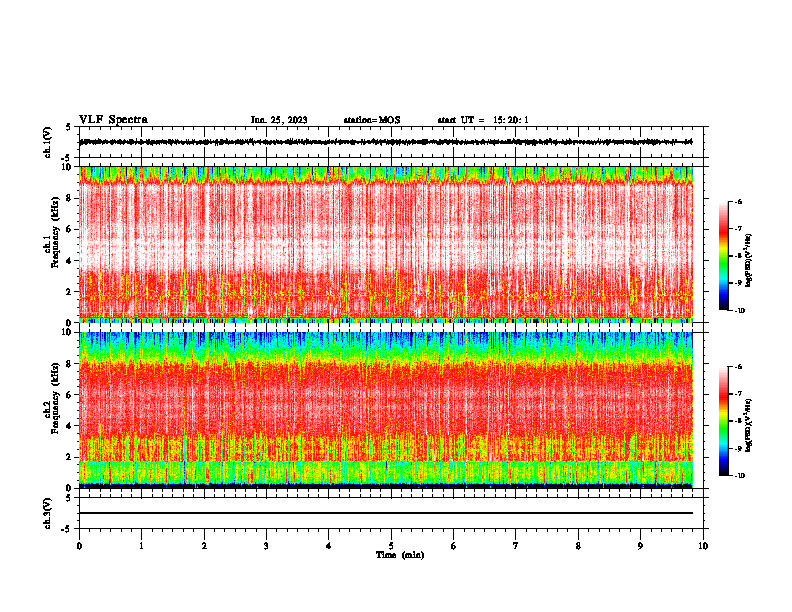Click the "4" tick on ch.1 frequency axis
The height and width of the screenshot is (612, 792).
click(x=70, y=261)
